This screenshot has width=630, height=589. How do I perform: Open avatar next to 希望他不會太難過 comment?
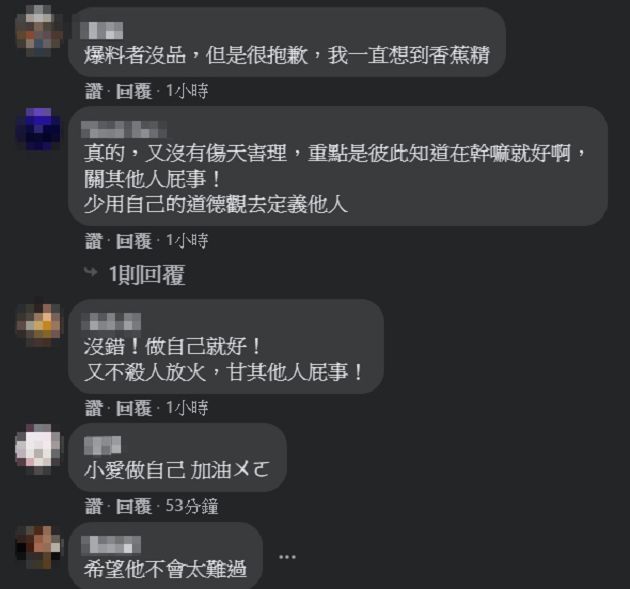click(39, 547)
